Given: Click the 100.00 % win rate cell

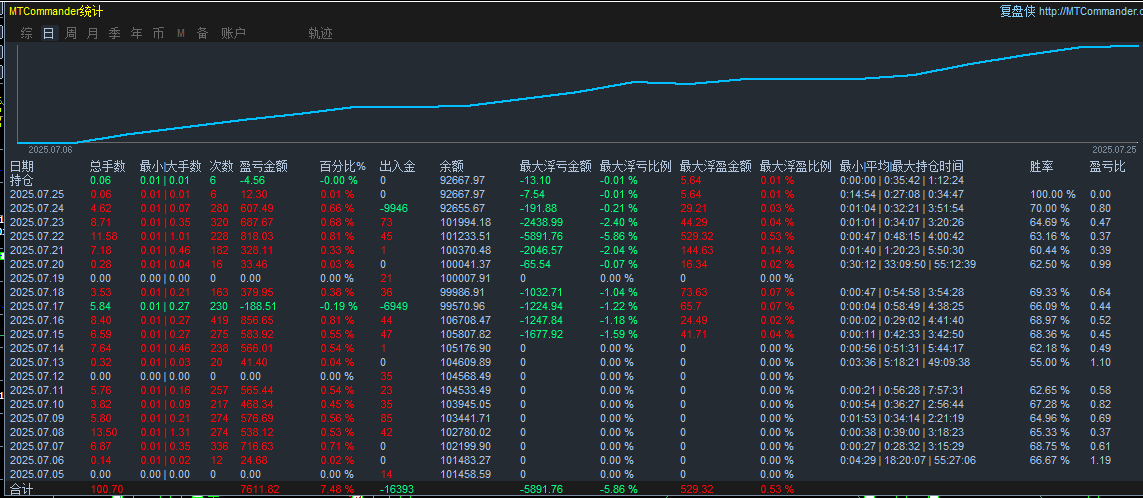Looking at the screenshot, I should [1053, 194].
